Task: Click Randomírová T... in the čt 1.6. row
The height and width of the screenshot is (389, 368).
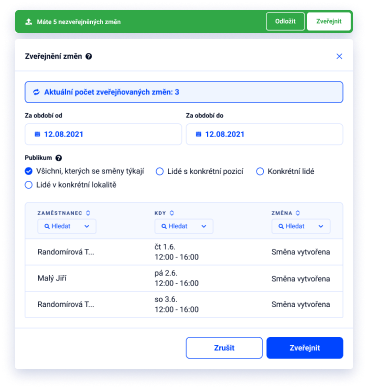Action: pos(66,252)
